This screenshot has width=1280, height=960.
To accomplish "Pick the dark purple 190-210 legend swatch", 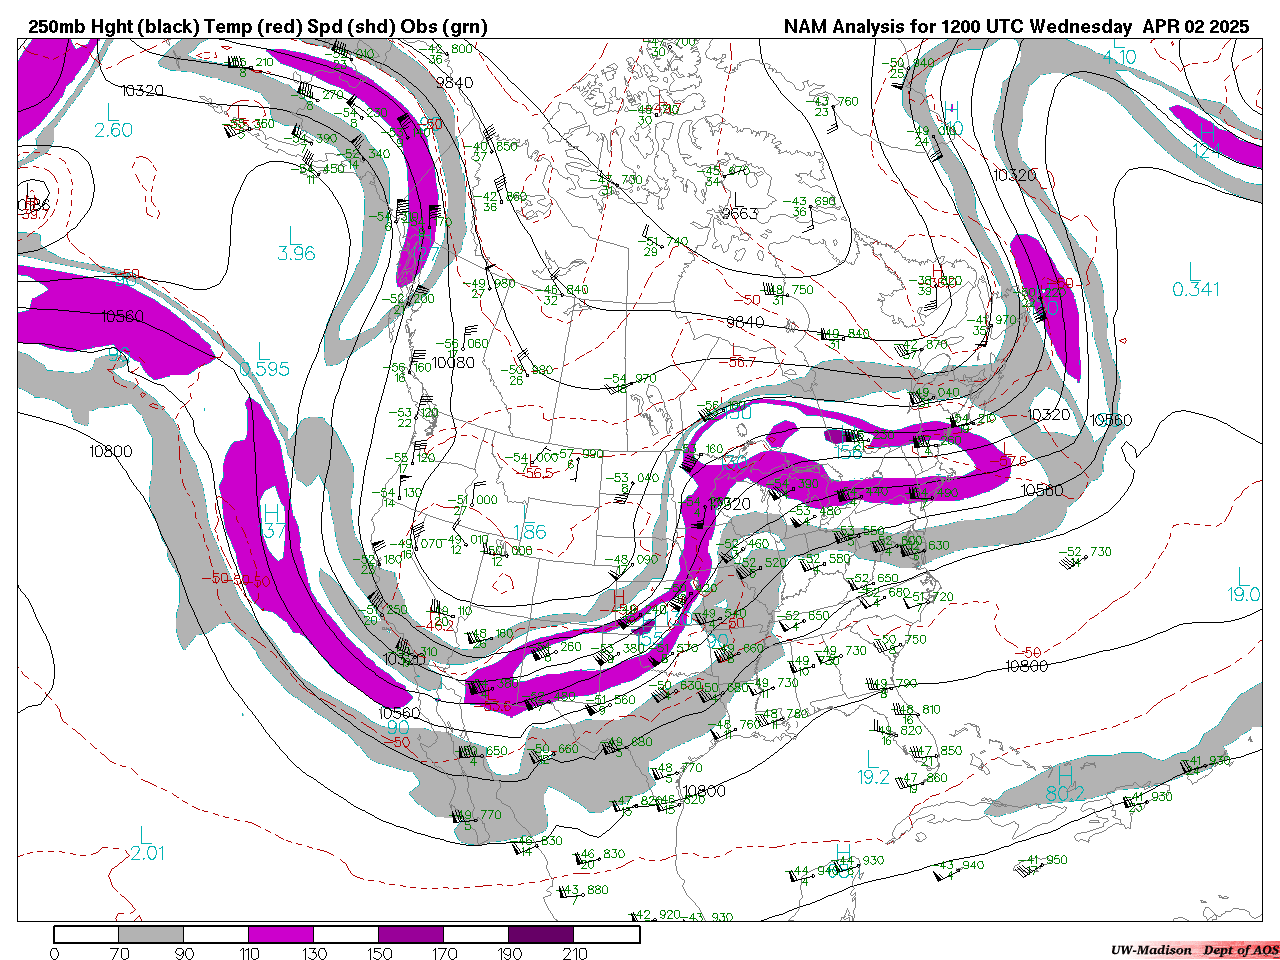I will [x=541, y=935].
